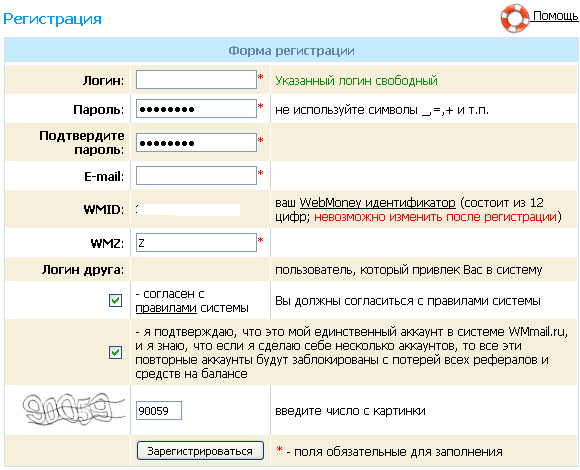
Task: Click the lifebuoy help icon
Action: (x=515, y=17)
